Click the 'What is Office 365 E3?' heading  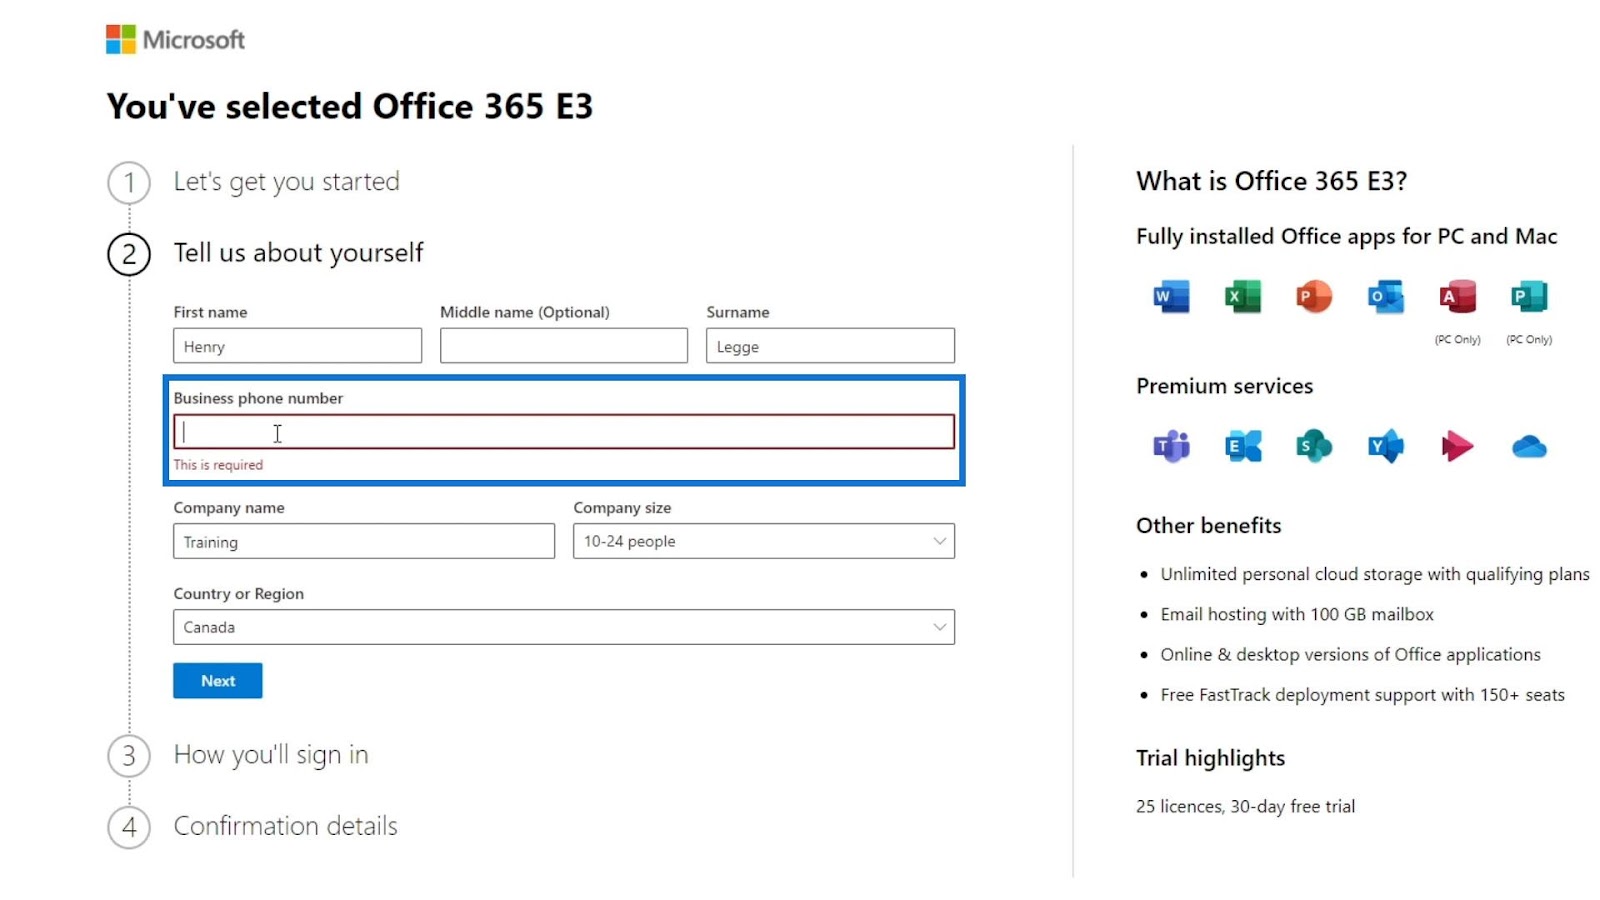pos(1272,181)
